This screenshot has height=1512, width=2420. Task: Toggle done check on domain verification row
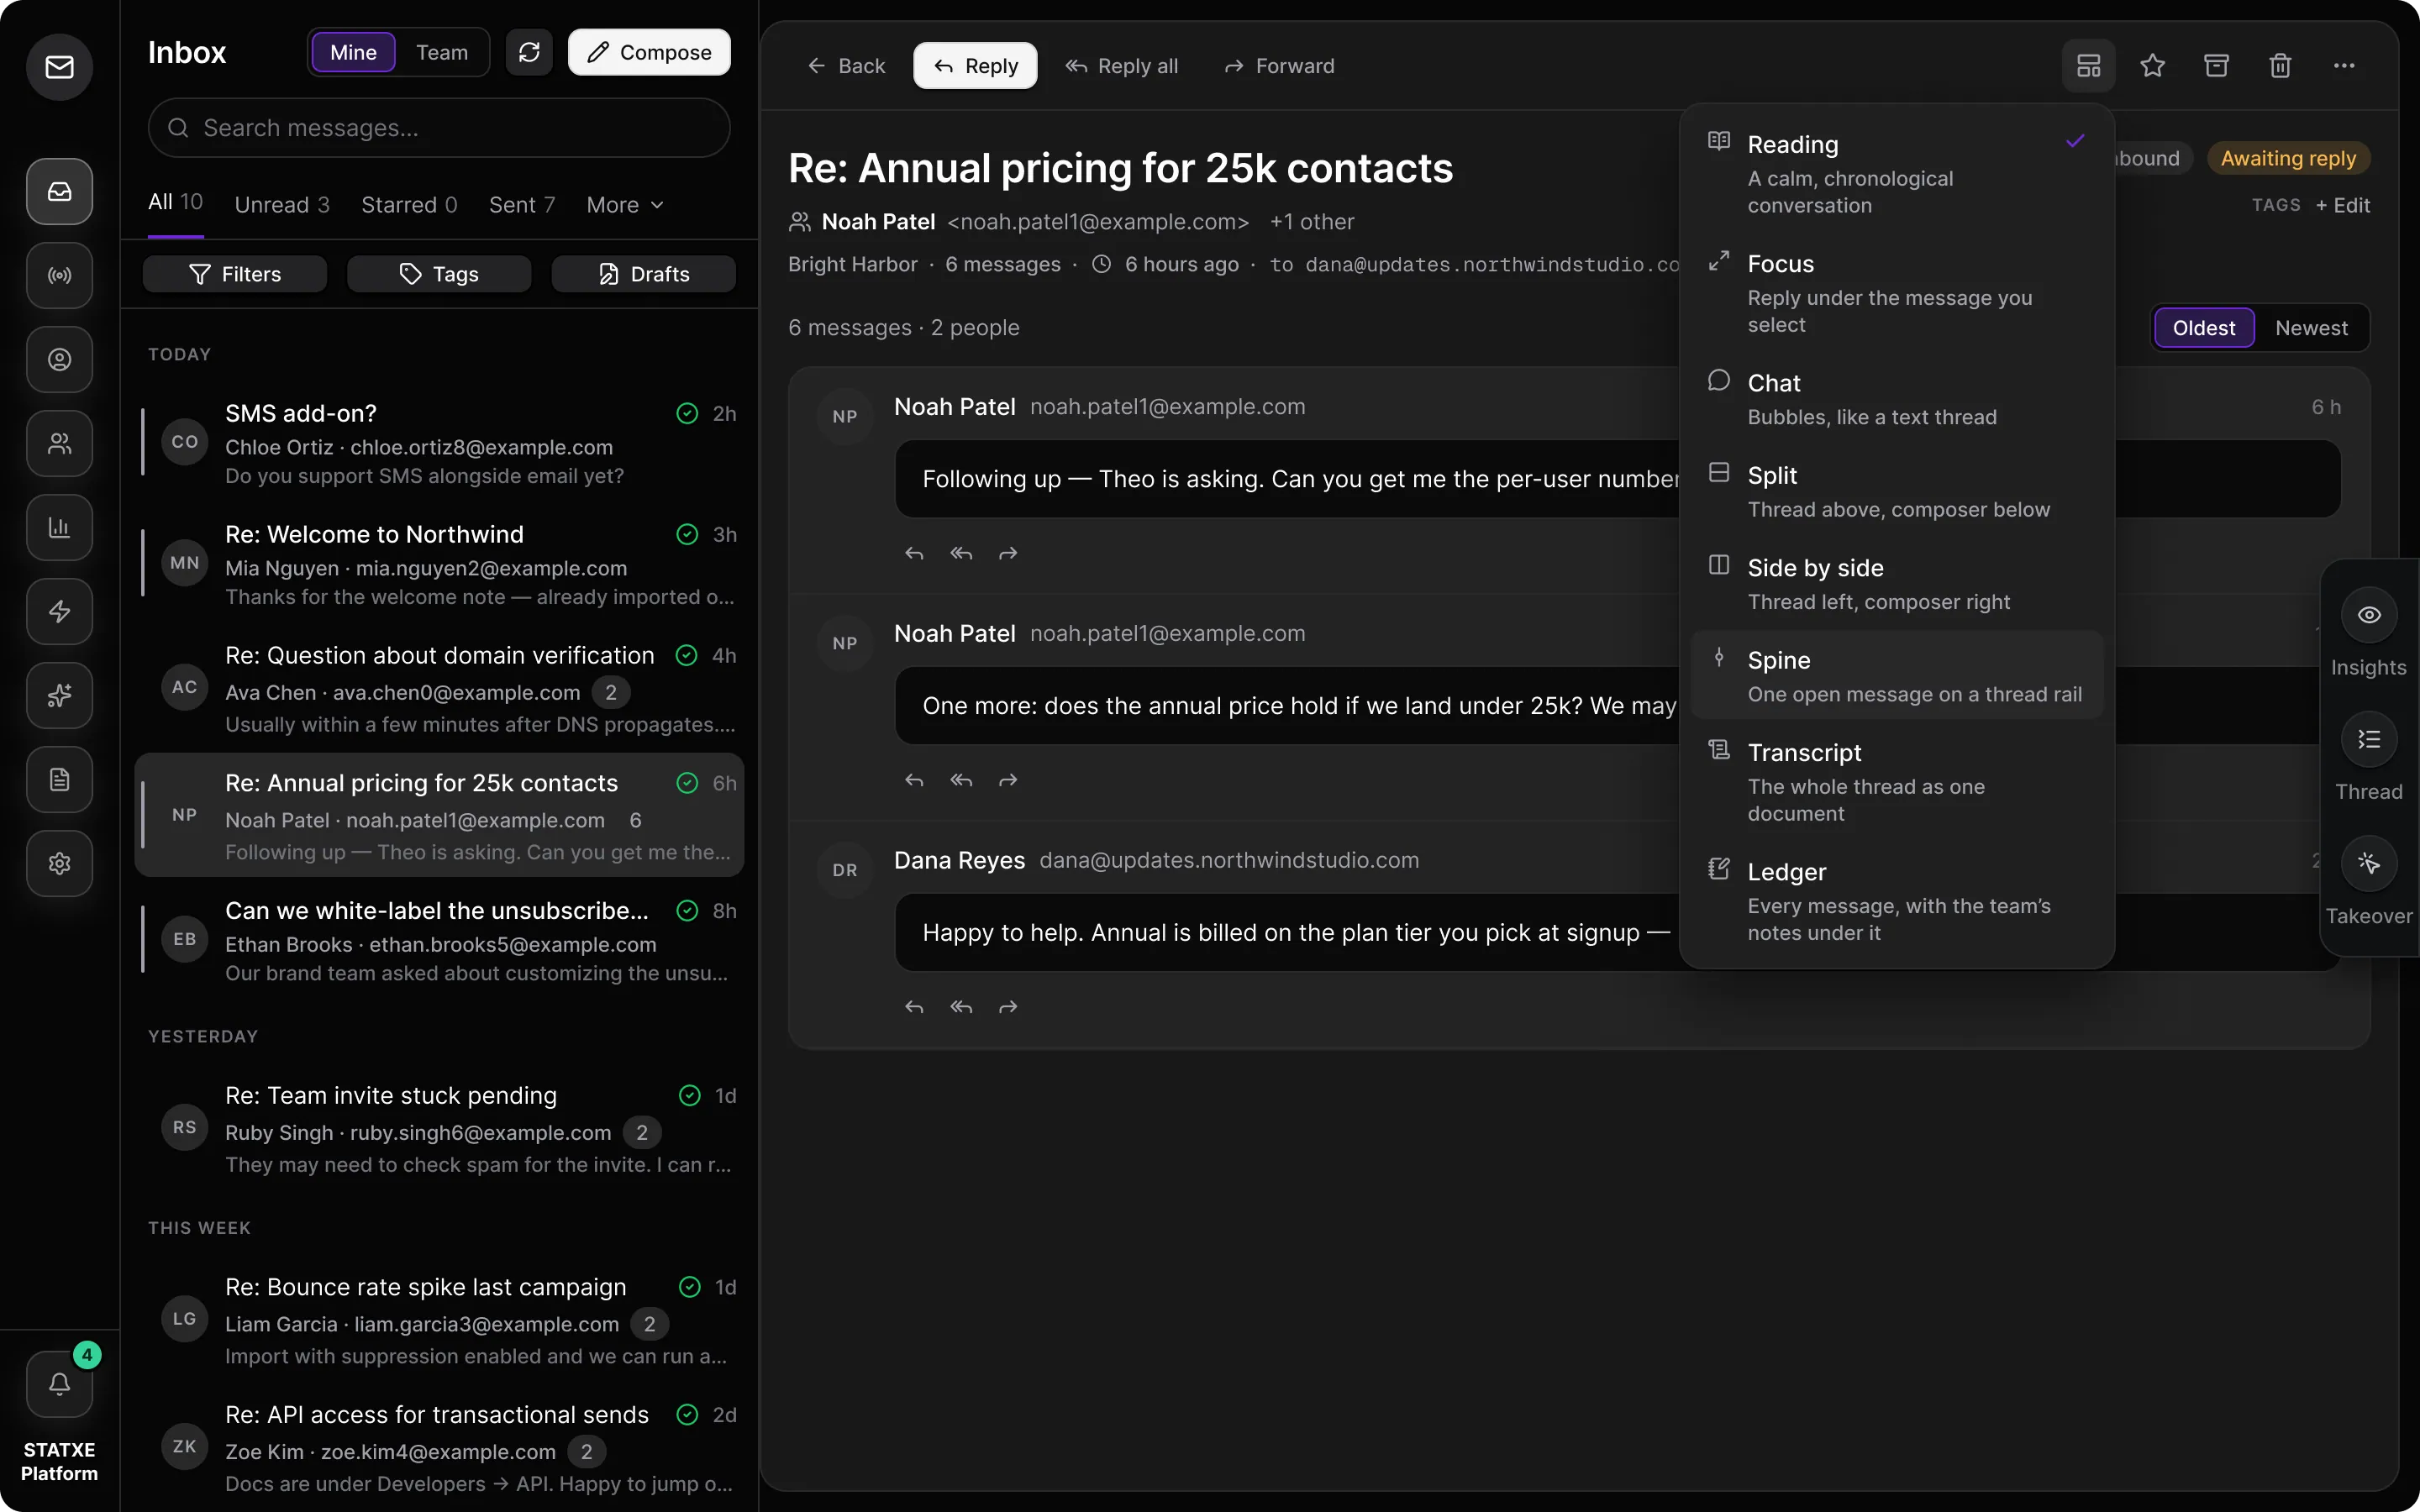coord(687,655)
